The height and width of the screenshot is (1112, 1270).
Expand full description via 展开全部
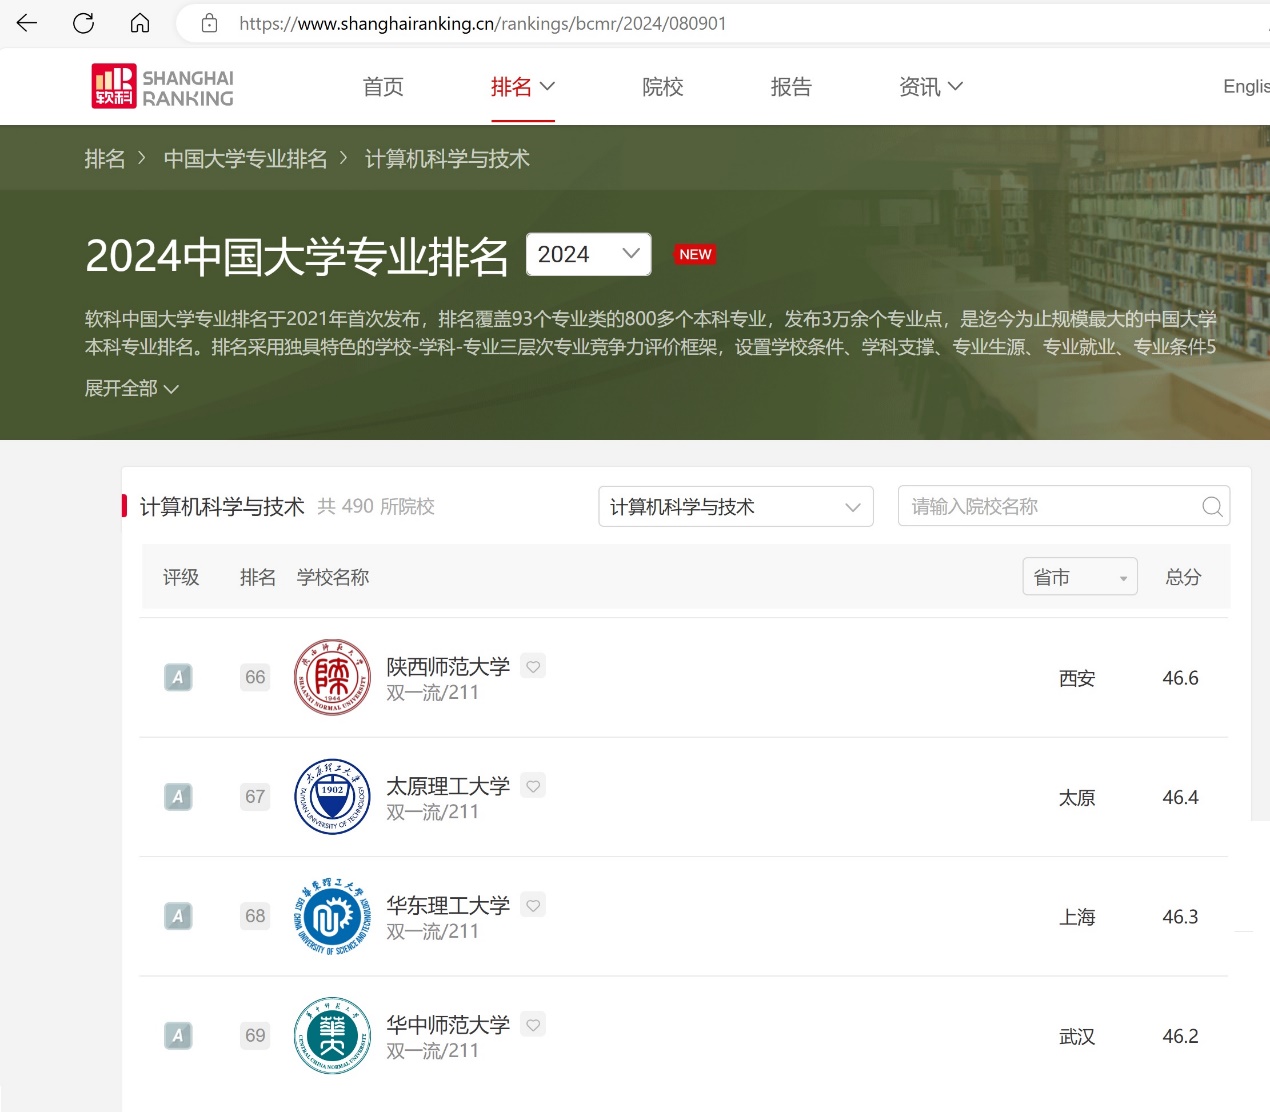[x=131, y=388]
